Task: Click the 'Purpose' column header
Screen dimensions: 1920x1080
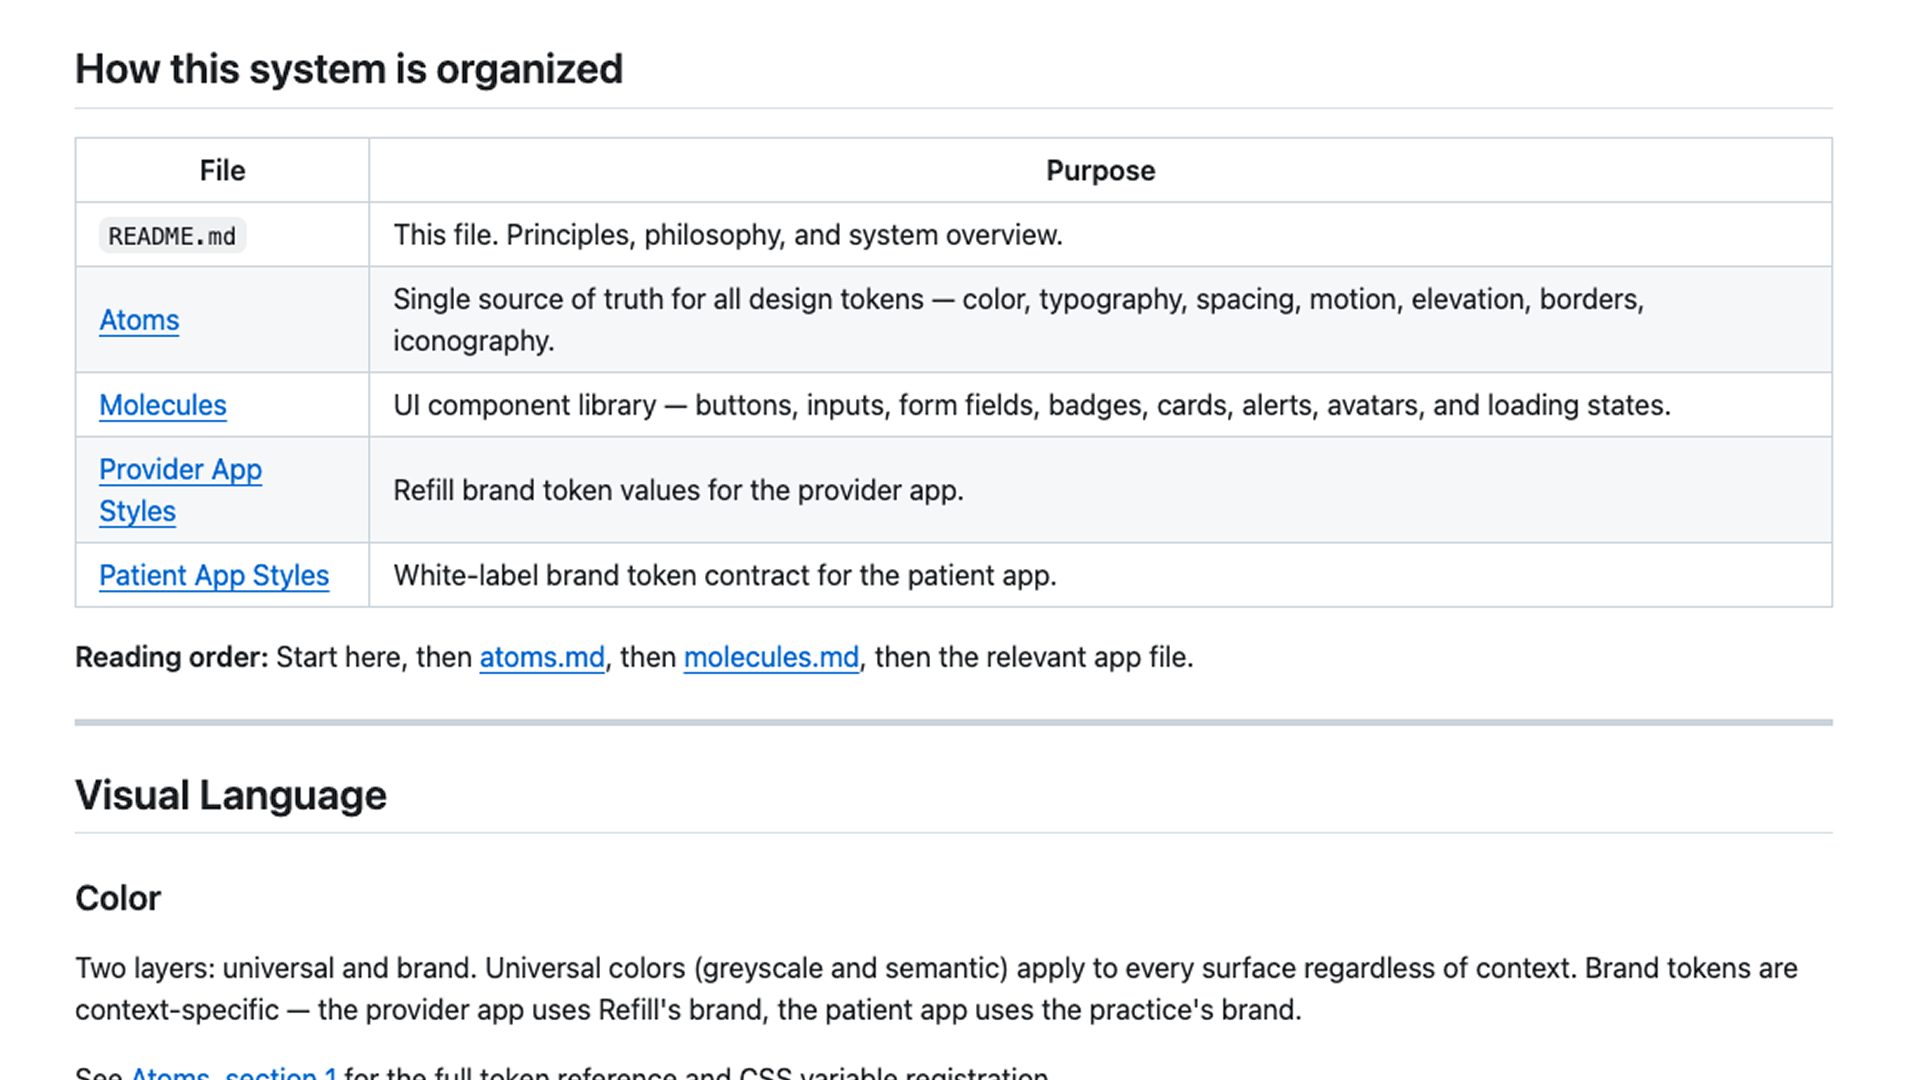Action: click(1100, 171)
